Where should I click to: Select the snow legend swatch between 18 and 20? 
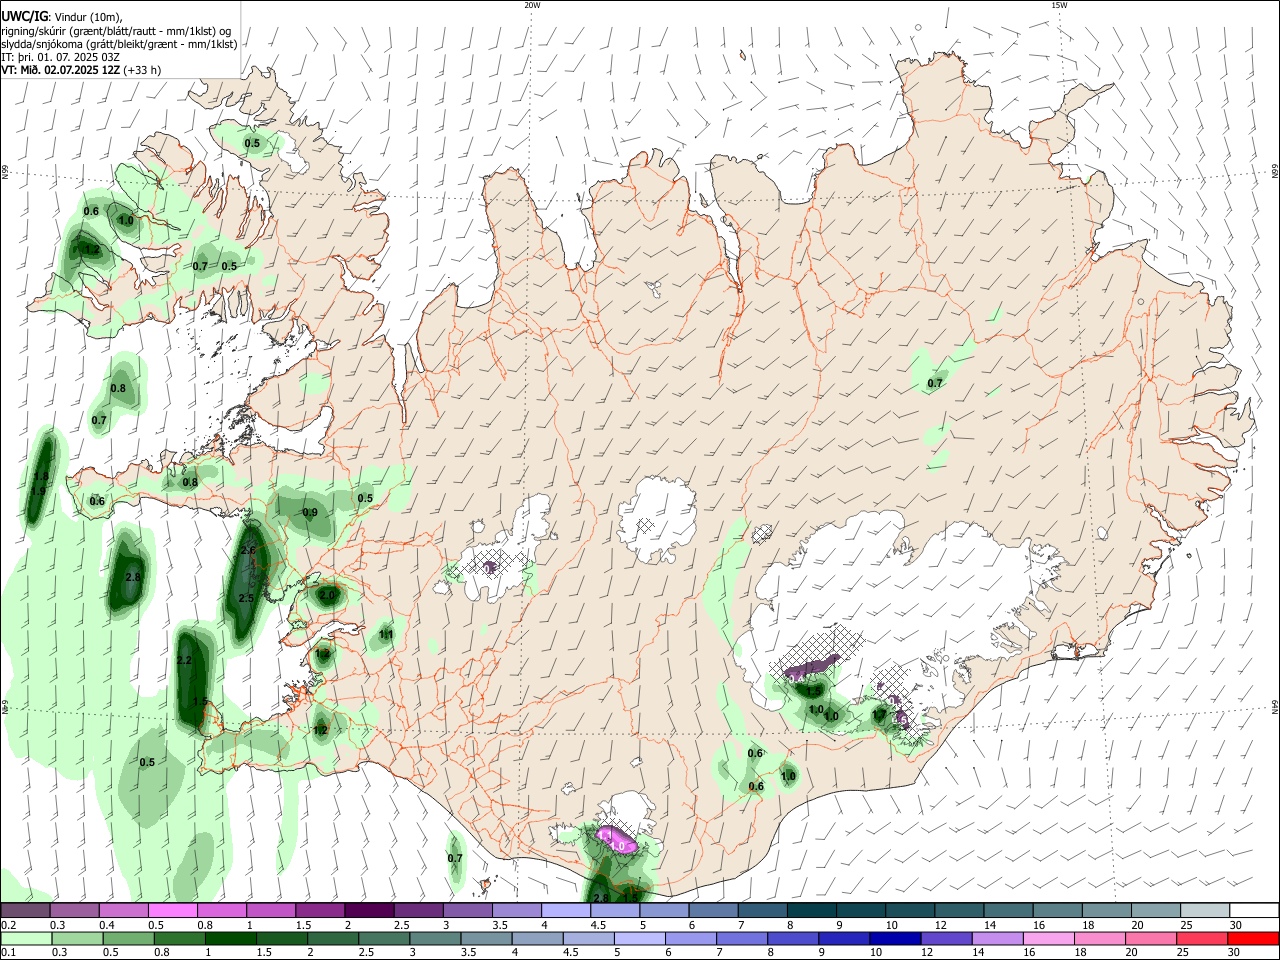[x=1106, y=911]
